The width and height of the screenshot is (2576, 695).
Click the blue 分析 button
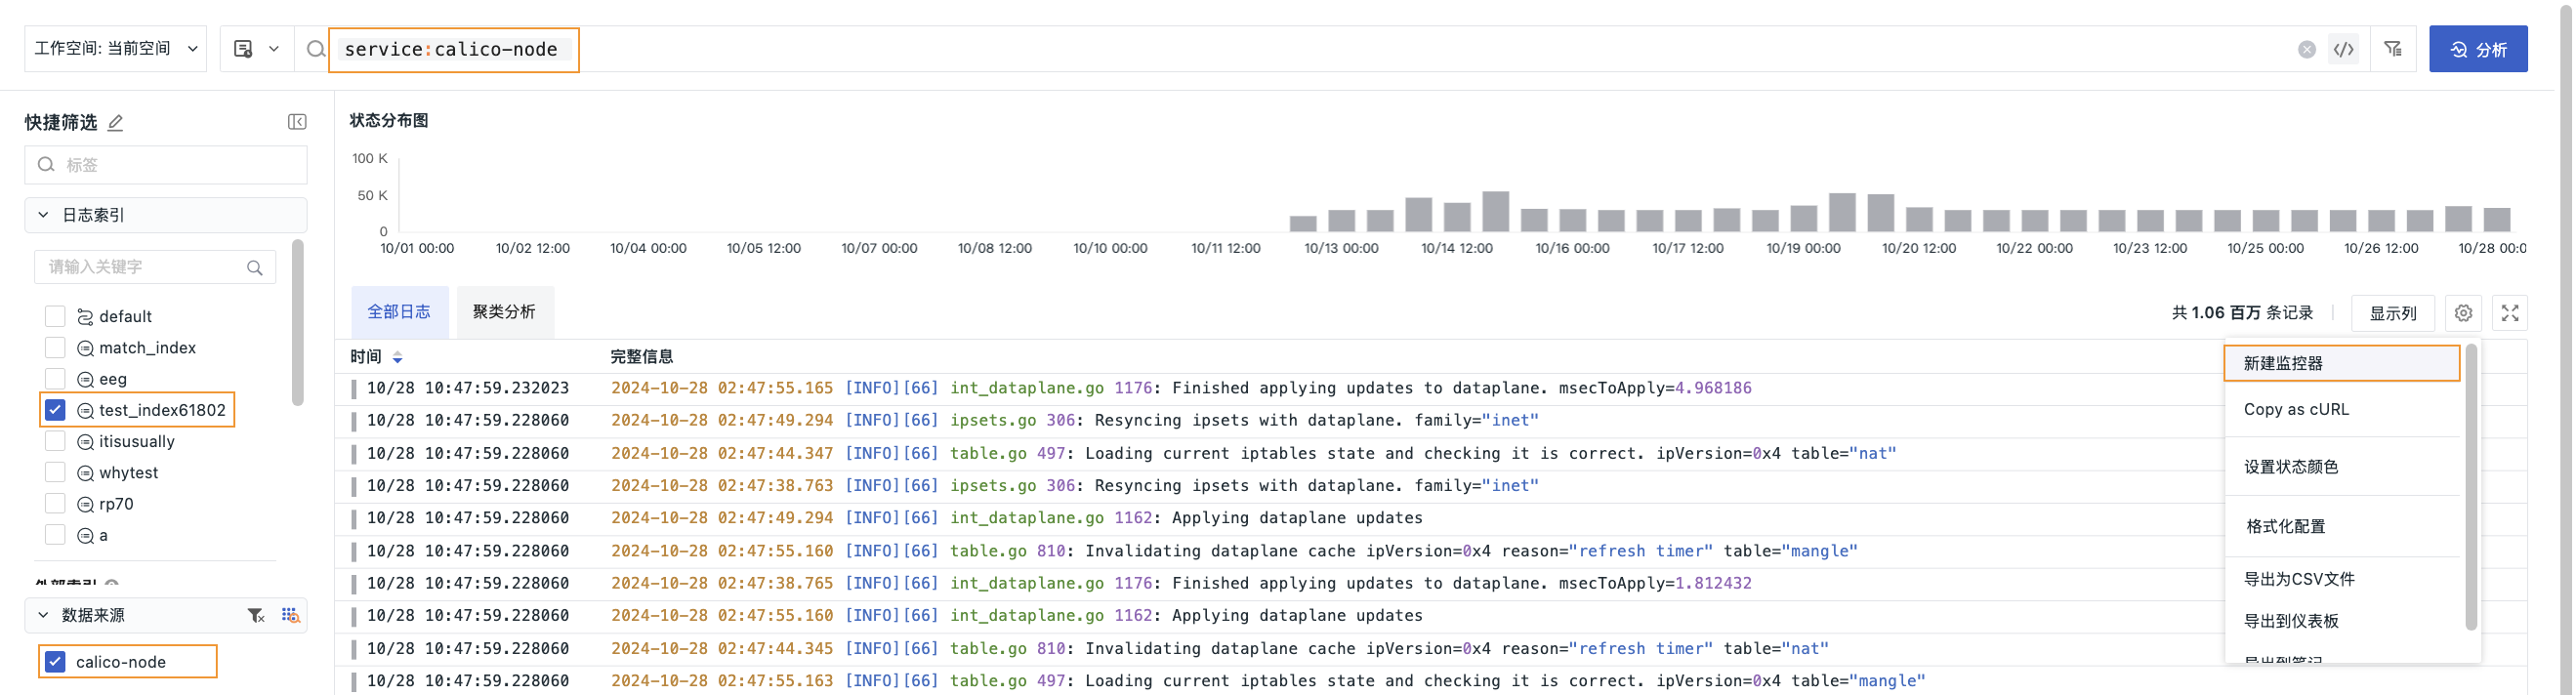[2477, 49]
